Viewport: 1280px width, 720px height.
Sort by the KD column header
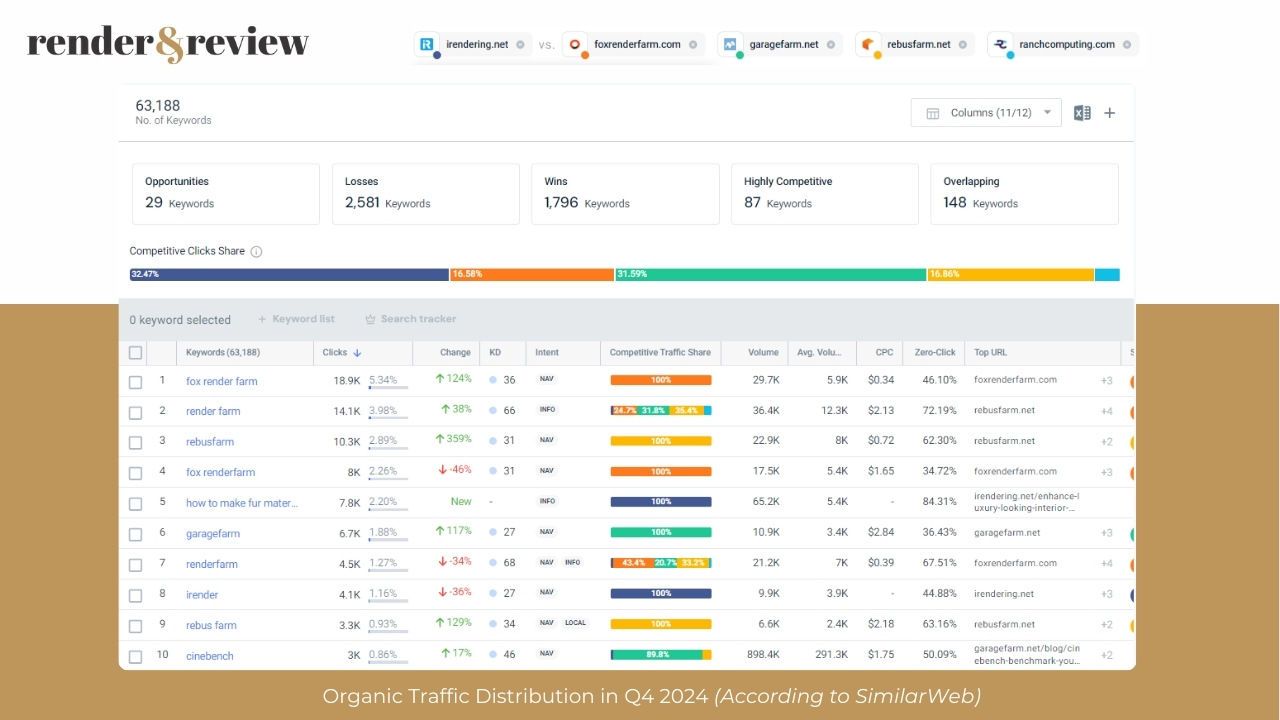pyautogui.click(x=495, y=353)
